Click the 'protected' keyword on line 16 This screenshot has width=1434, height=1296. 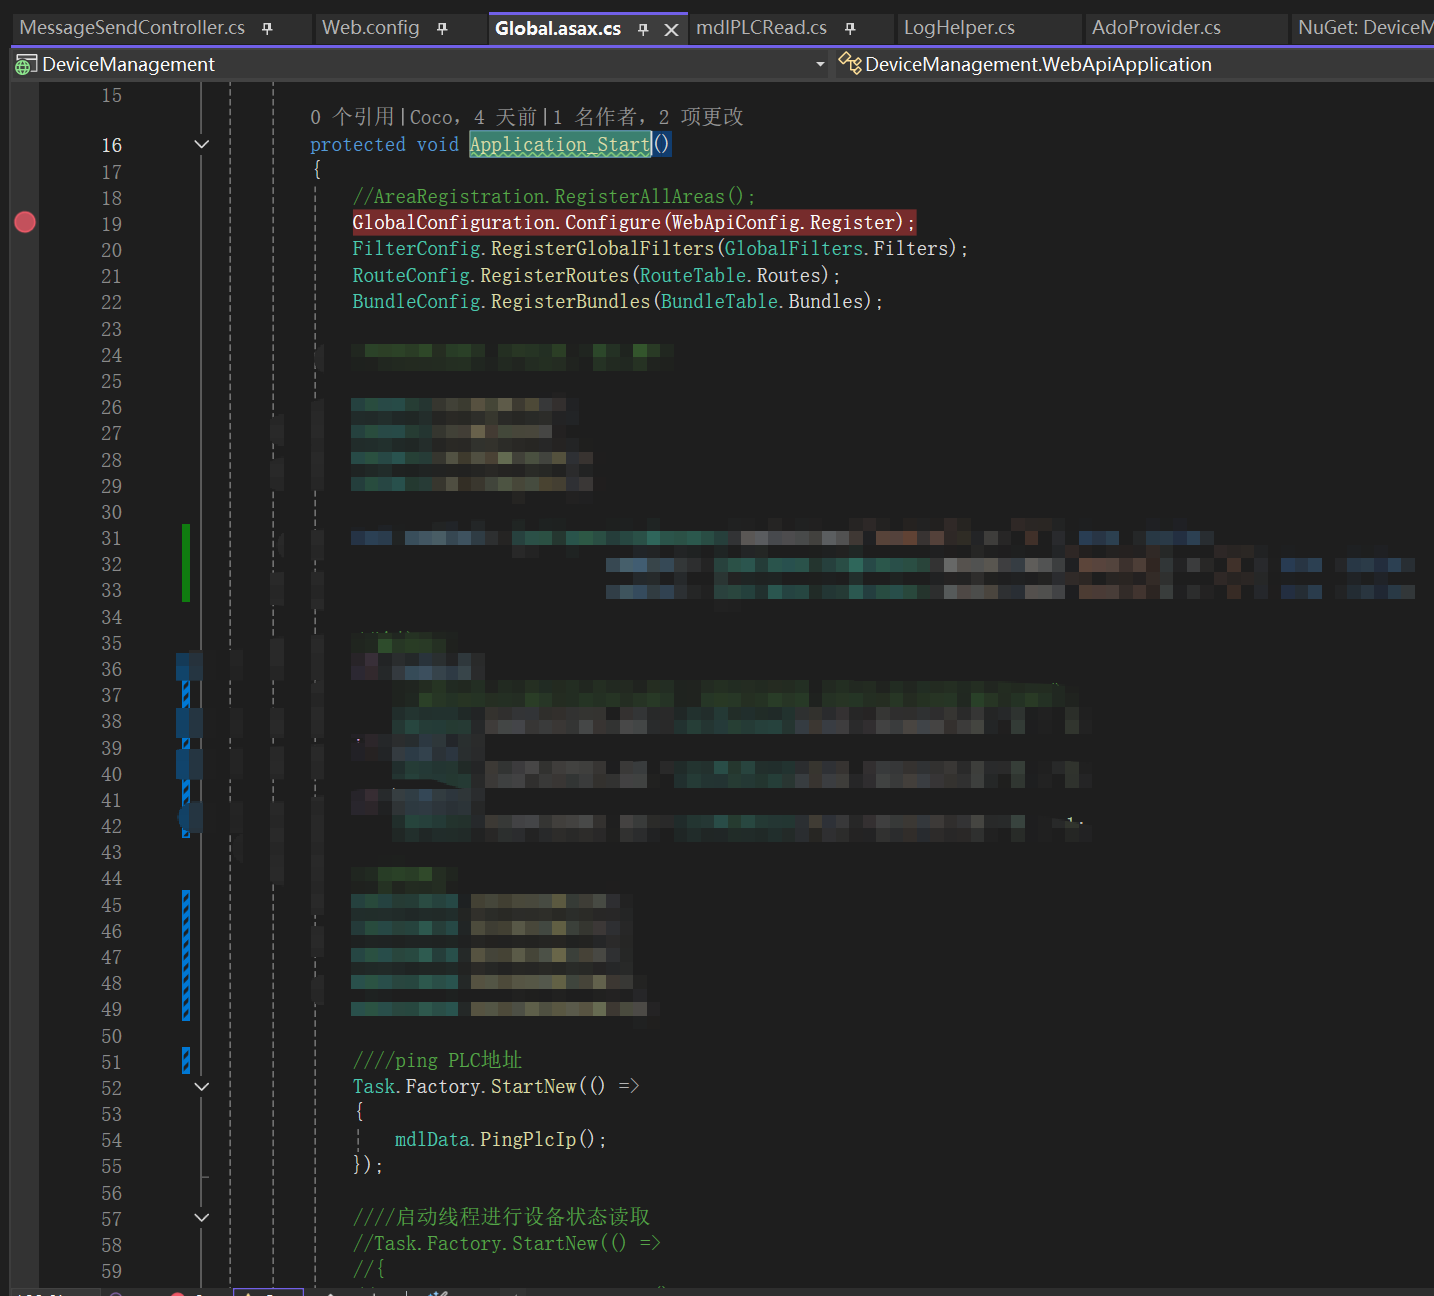point(358,145)
